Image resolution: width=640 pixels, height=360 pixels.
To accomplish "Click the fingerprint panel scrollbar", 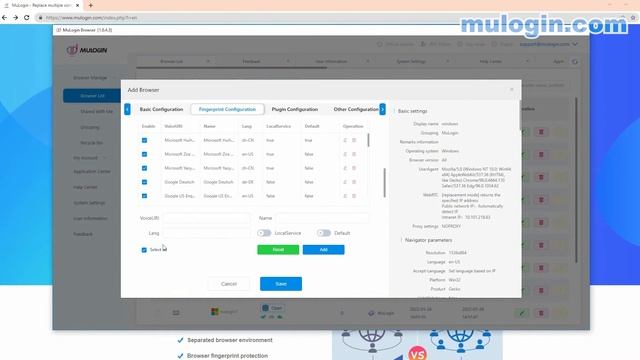I will click(x=384, y=182).
